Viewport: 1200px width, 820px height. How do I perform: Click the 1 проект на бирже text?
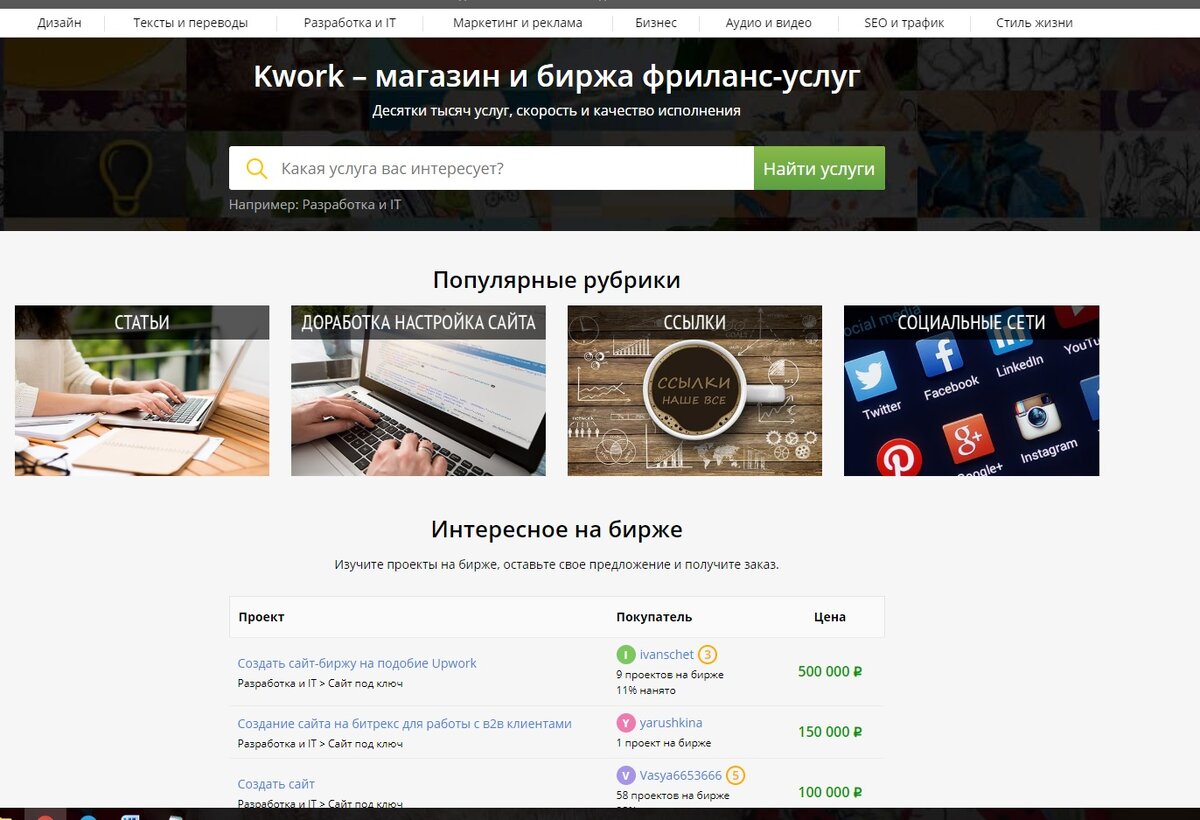pos(664,743)
